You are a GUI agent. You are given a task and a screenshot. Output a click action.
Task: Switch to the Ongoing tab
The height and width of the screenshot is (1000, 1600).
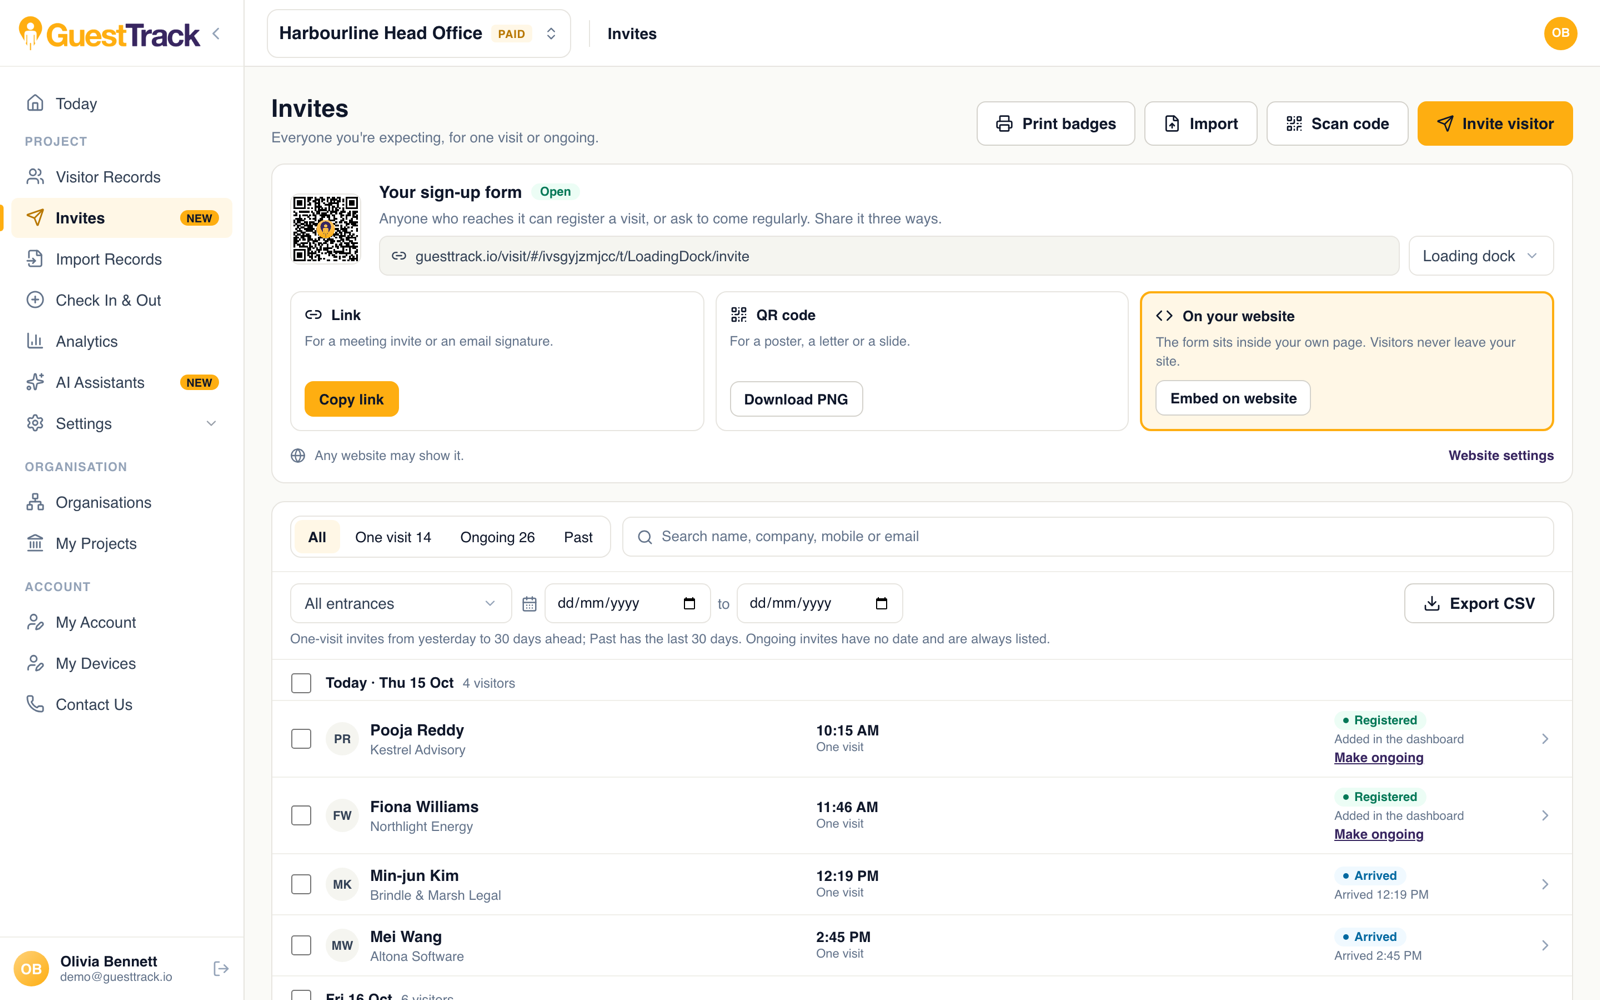pyautogui.click(x=497, y=537)
